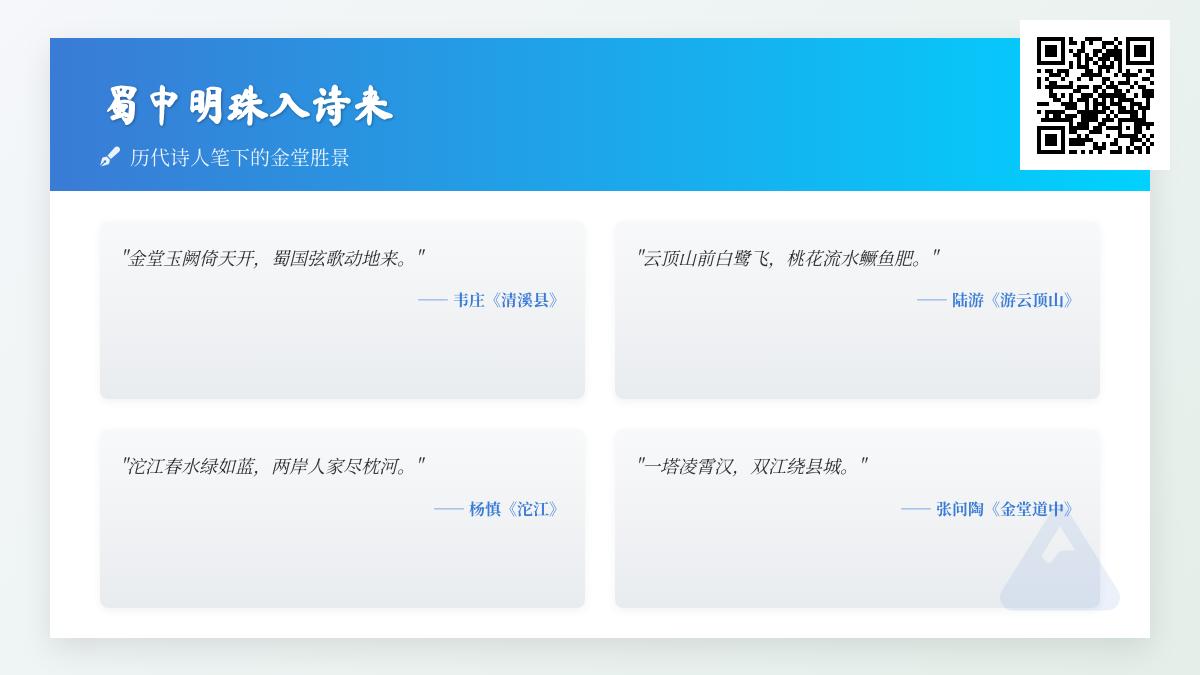Select the subtitle 历代诗人笔下的金堂胜景
Image resolution: width=1200 pixels, height=675 pixels.
coord(240,158)
